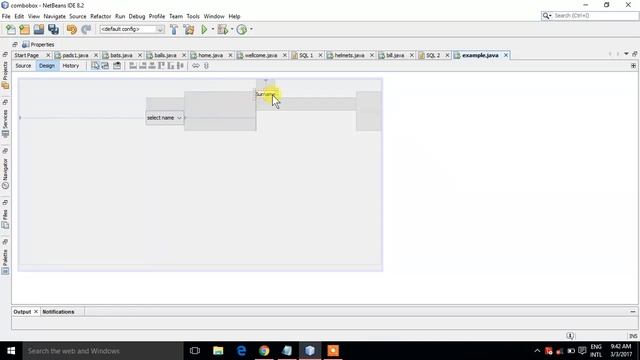
Task: Click the Debug Project toolbar icon
Action: coord(222,29)
